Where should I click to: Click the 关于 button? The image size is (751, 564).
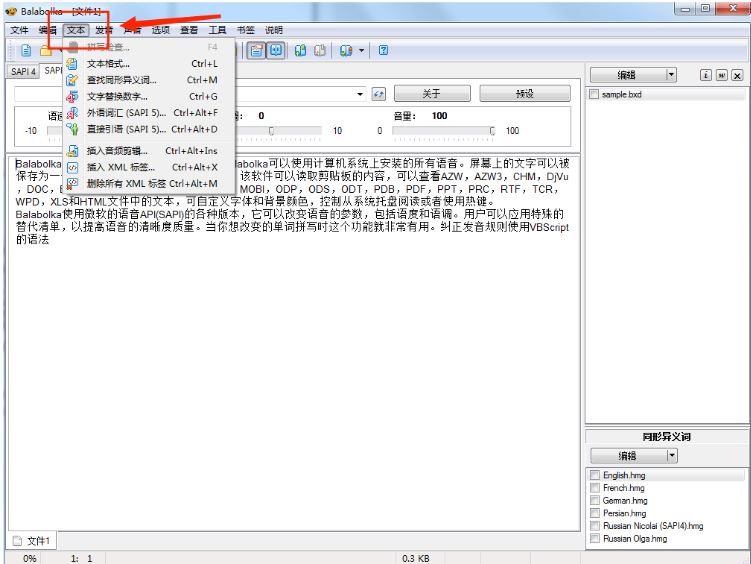click(432, 94)
